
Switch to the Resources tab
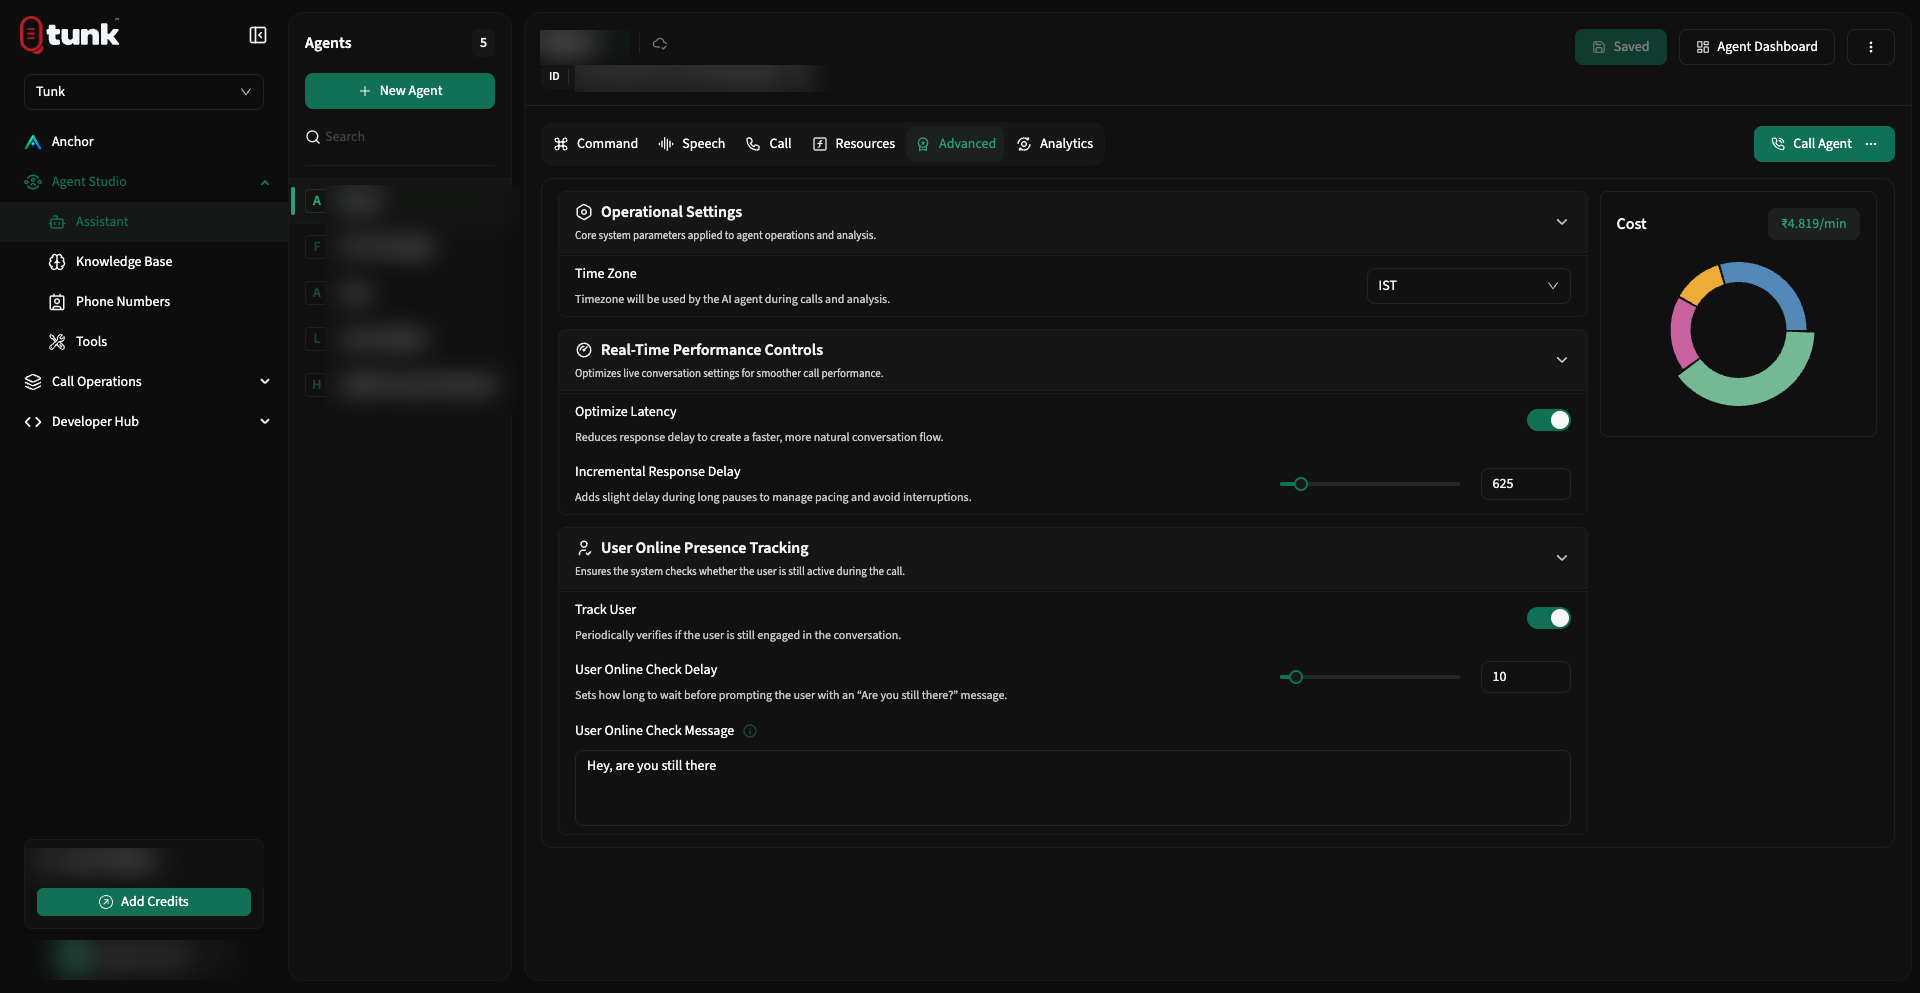point(854,144)
